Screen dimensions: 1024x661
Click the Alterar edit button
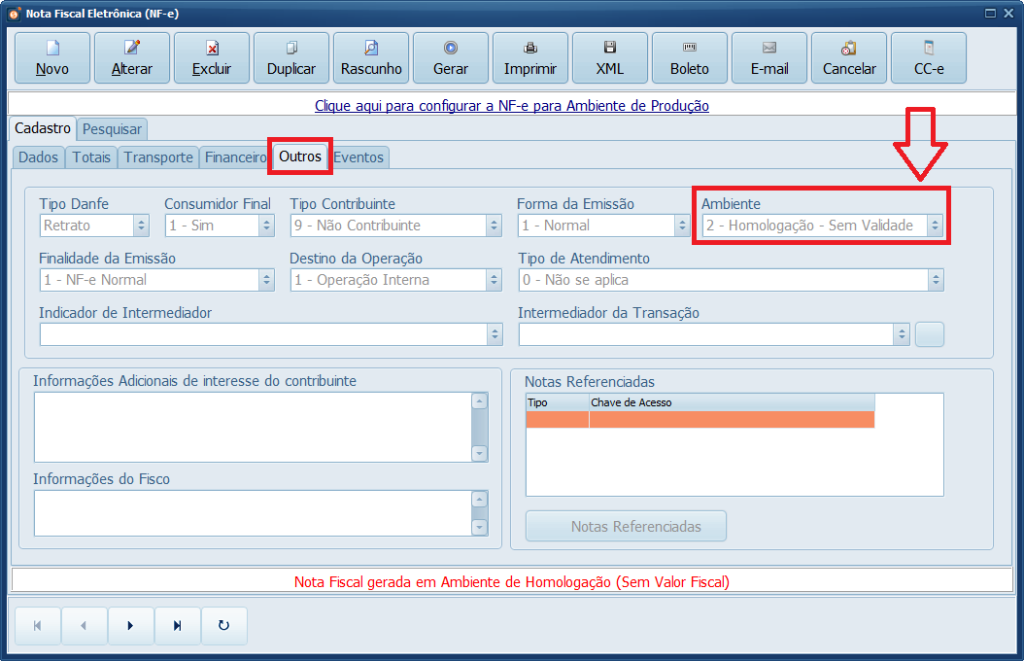point(132,58)
